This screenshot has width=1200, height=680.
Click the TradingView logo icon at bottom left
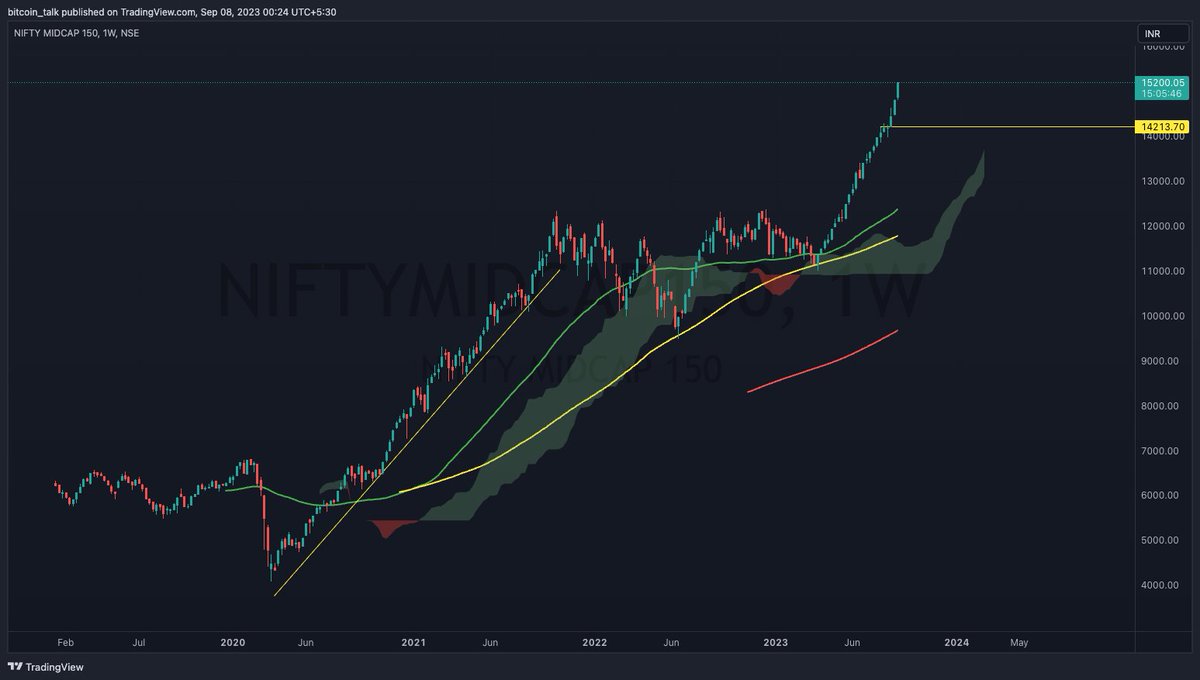click(16, 667)
